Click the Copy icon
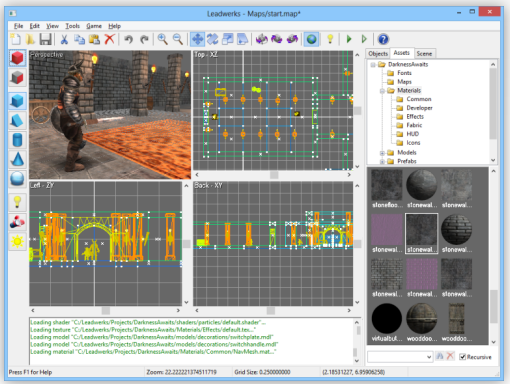This screenshot has width=510, height=384. (x=79, y=39)
